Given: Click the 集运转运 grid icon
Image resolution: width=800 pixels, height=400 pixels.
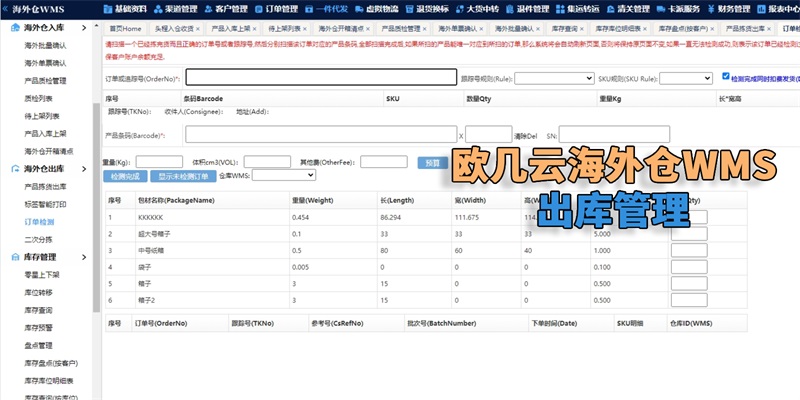Looking at the screenshot, I should [x=561, y=9].
